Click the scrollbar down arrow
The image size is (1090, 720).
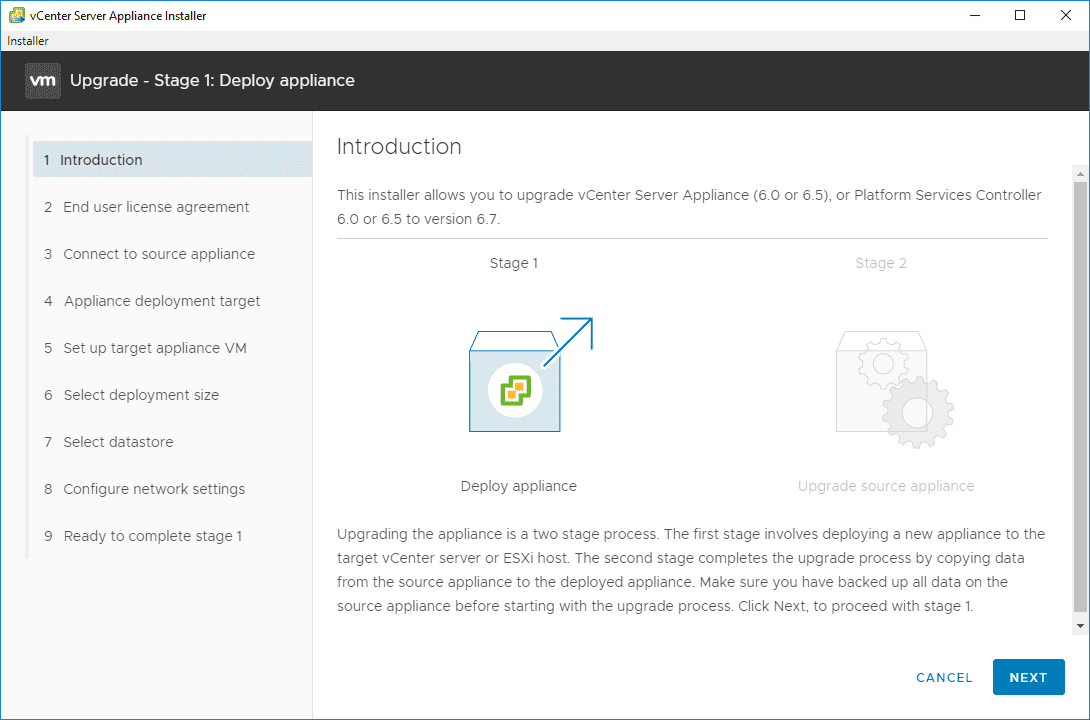(1079, 625)
